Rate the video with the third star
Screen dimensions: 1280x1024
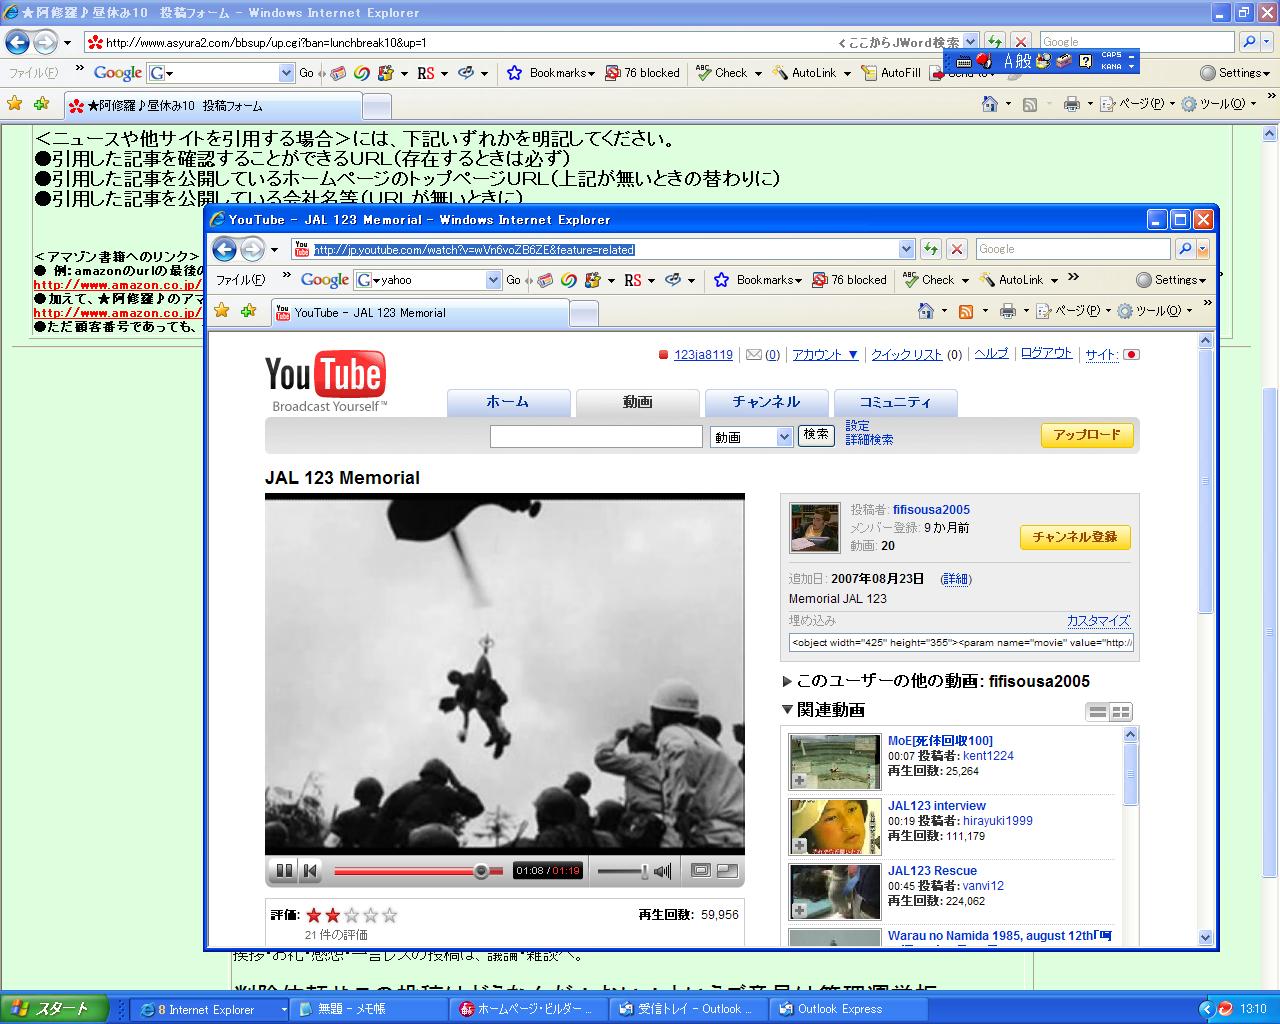point(352,915)
